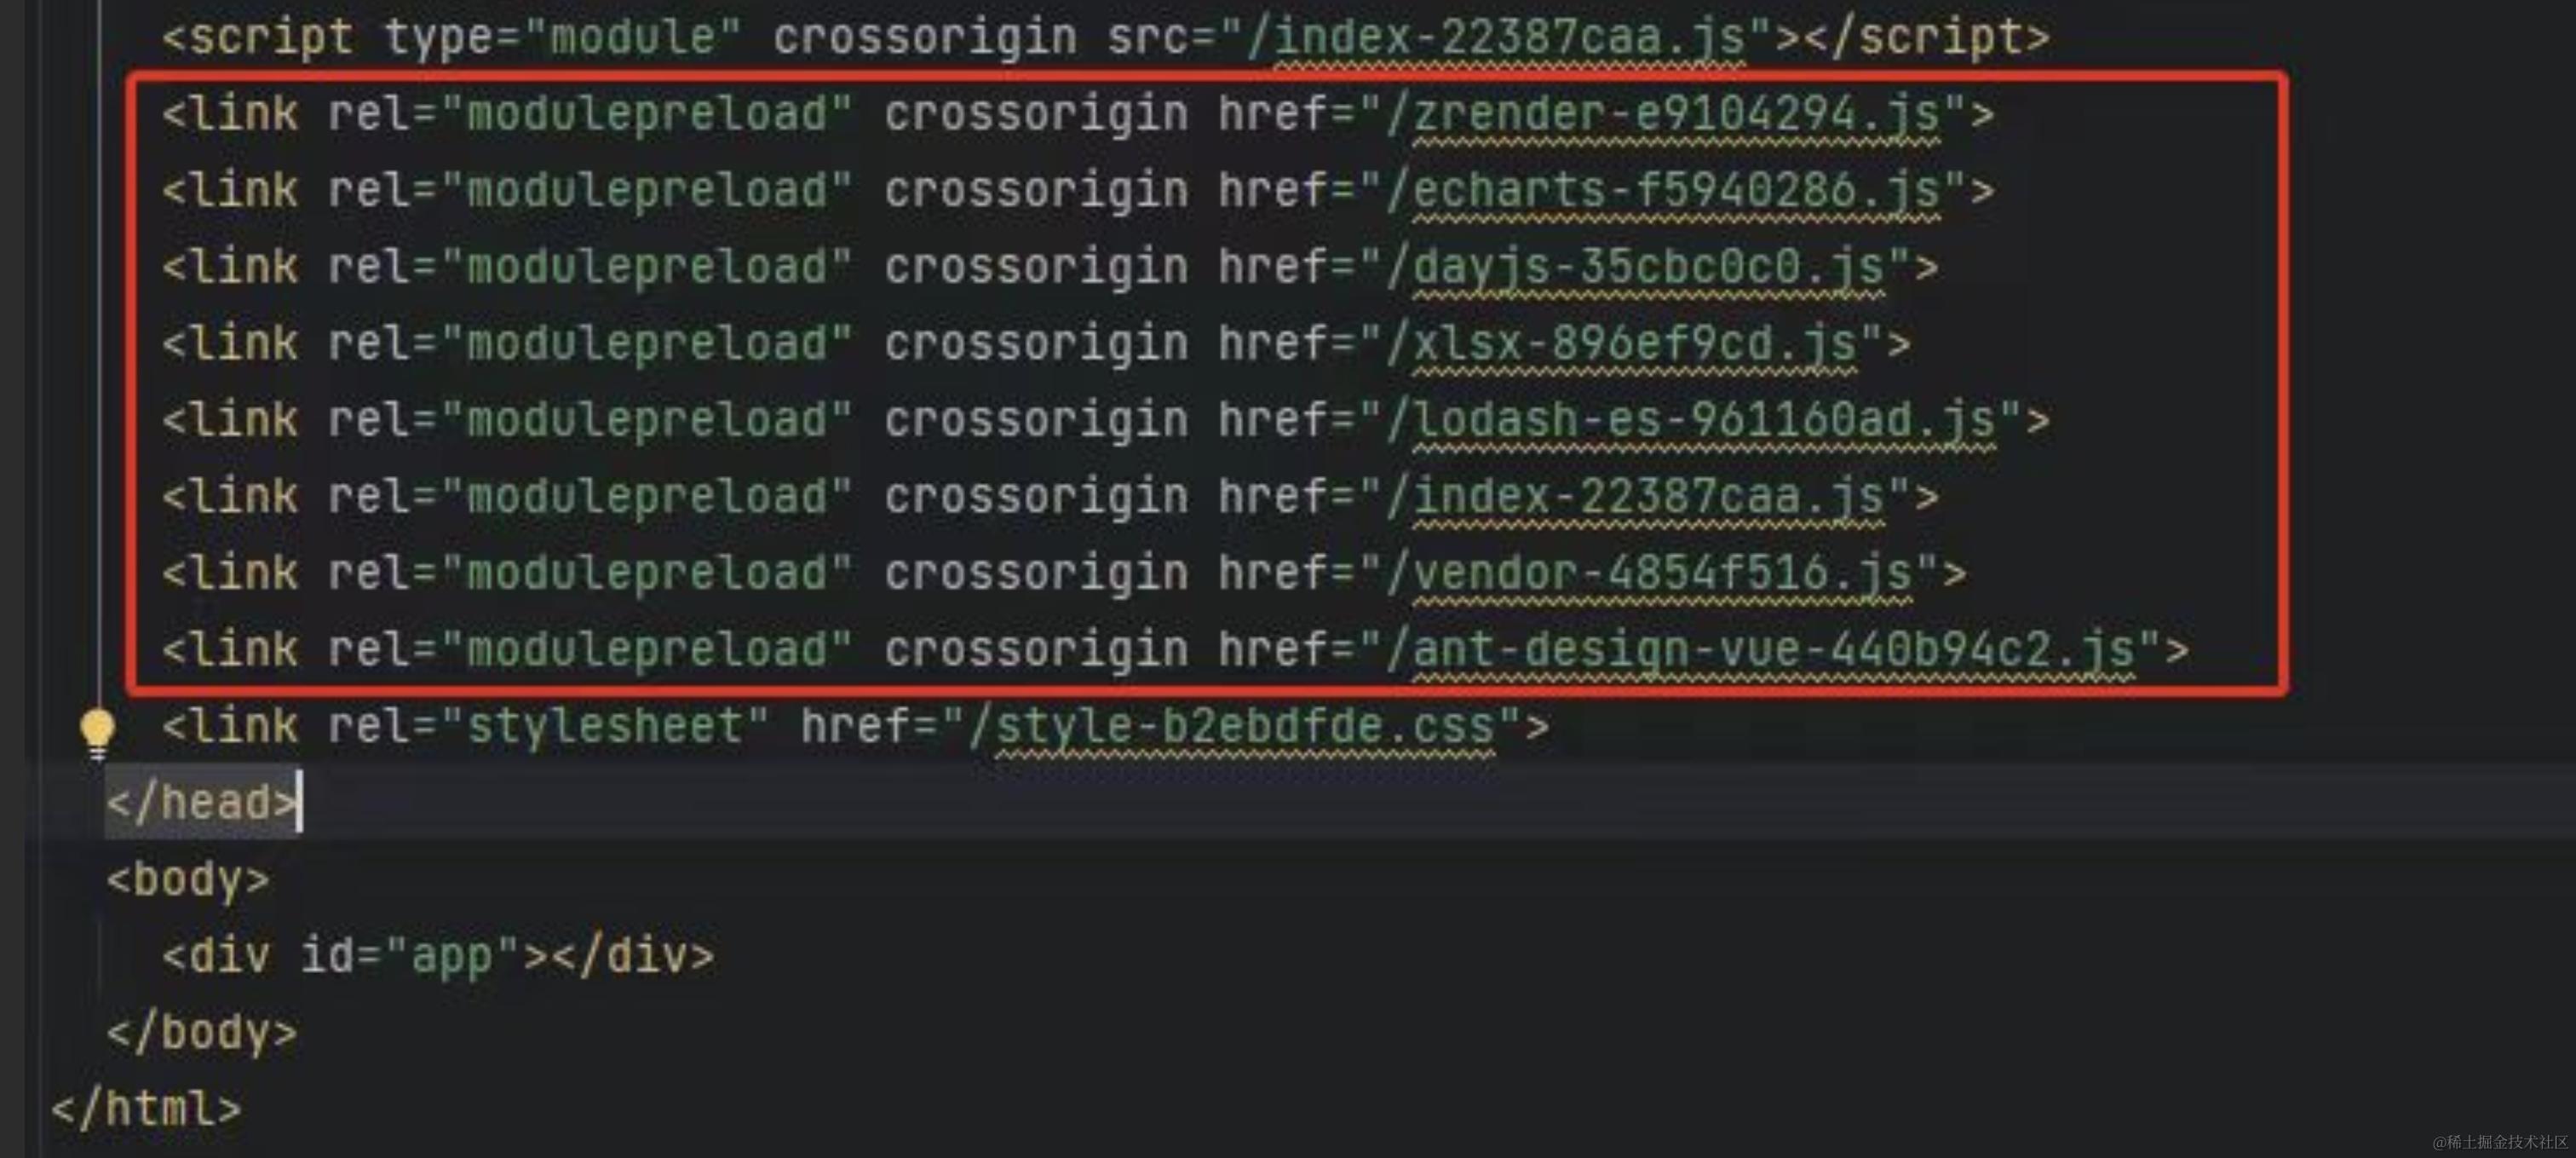Open the zrender-e9104294.js href link
Screen dimensions: 2576x1158
[1676, 114]
